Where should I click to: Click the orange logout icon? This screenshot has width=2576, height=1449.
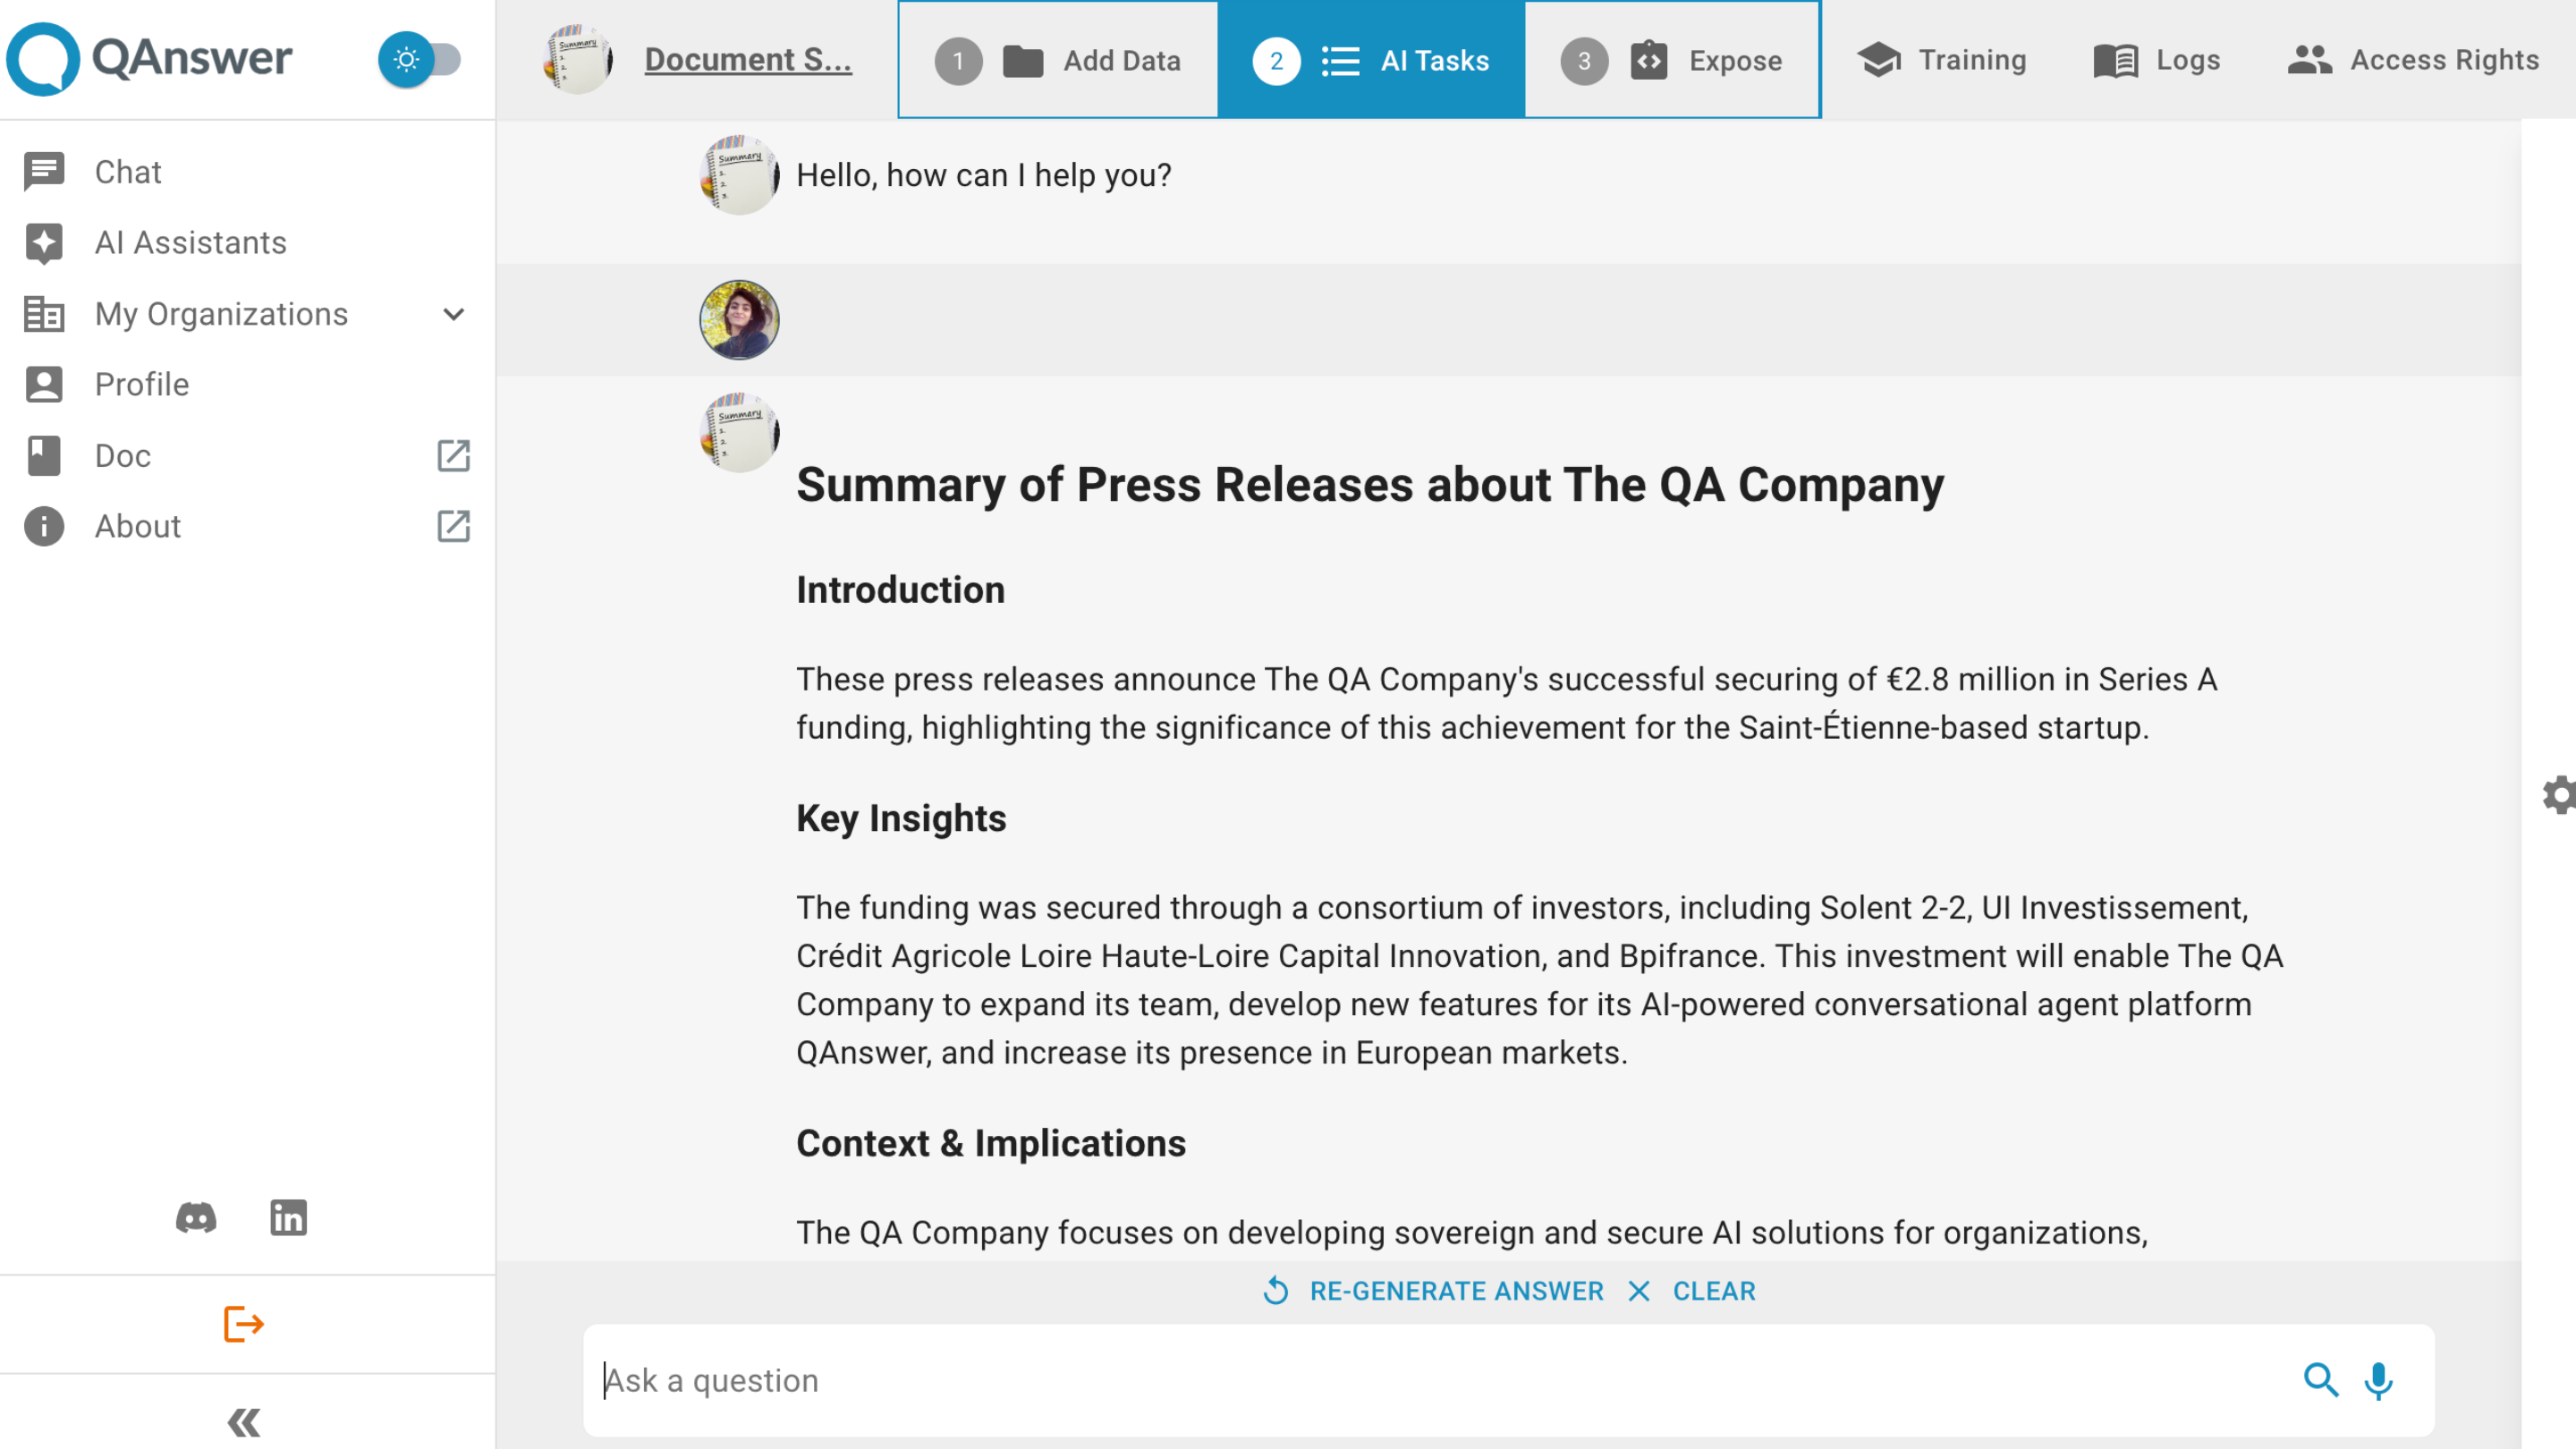[243, 1324]
